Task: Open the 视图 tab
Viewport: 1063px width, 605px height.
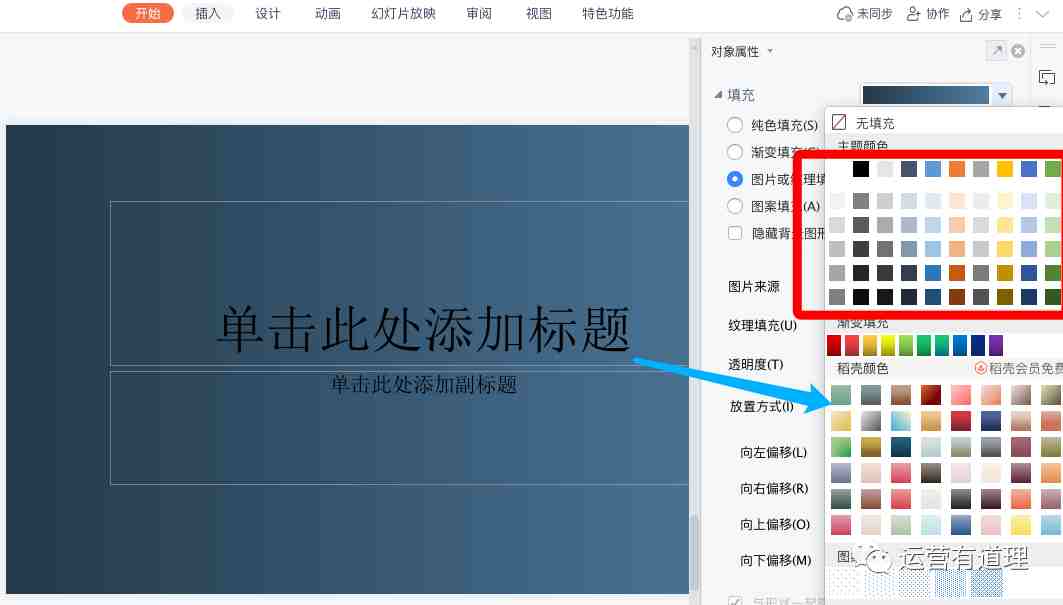Action: pos(539,14)
